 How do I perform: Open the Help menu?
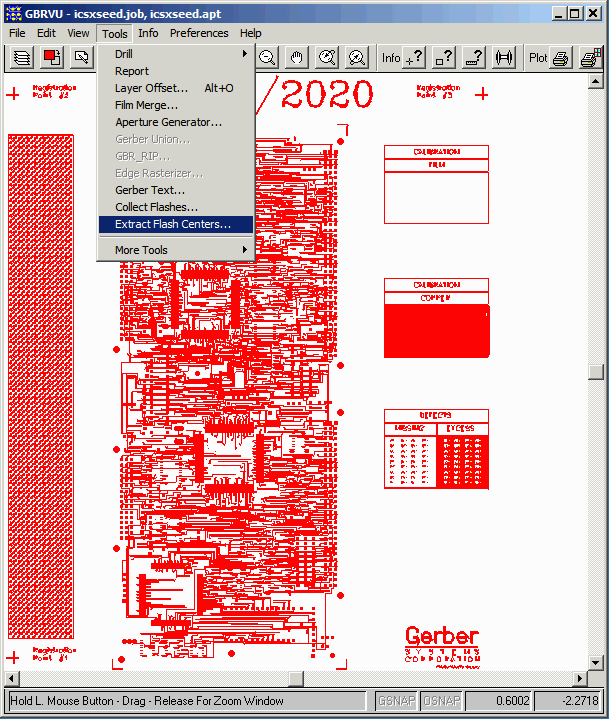[251, 33]
